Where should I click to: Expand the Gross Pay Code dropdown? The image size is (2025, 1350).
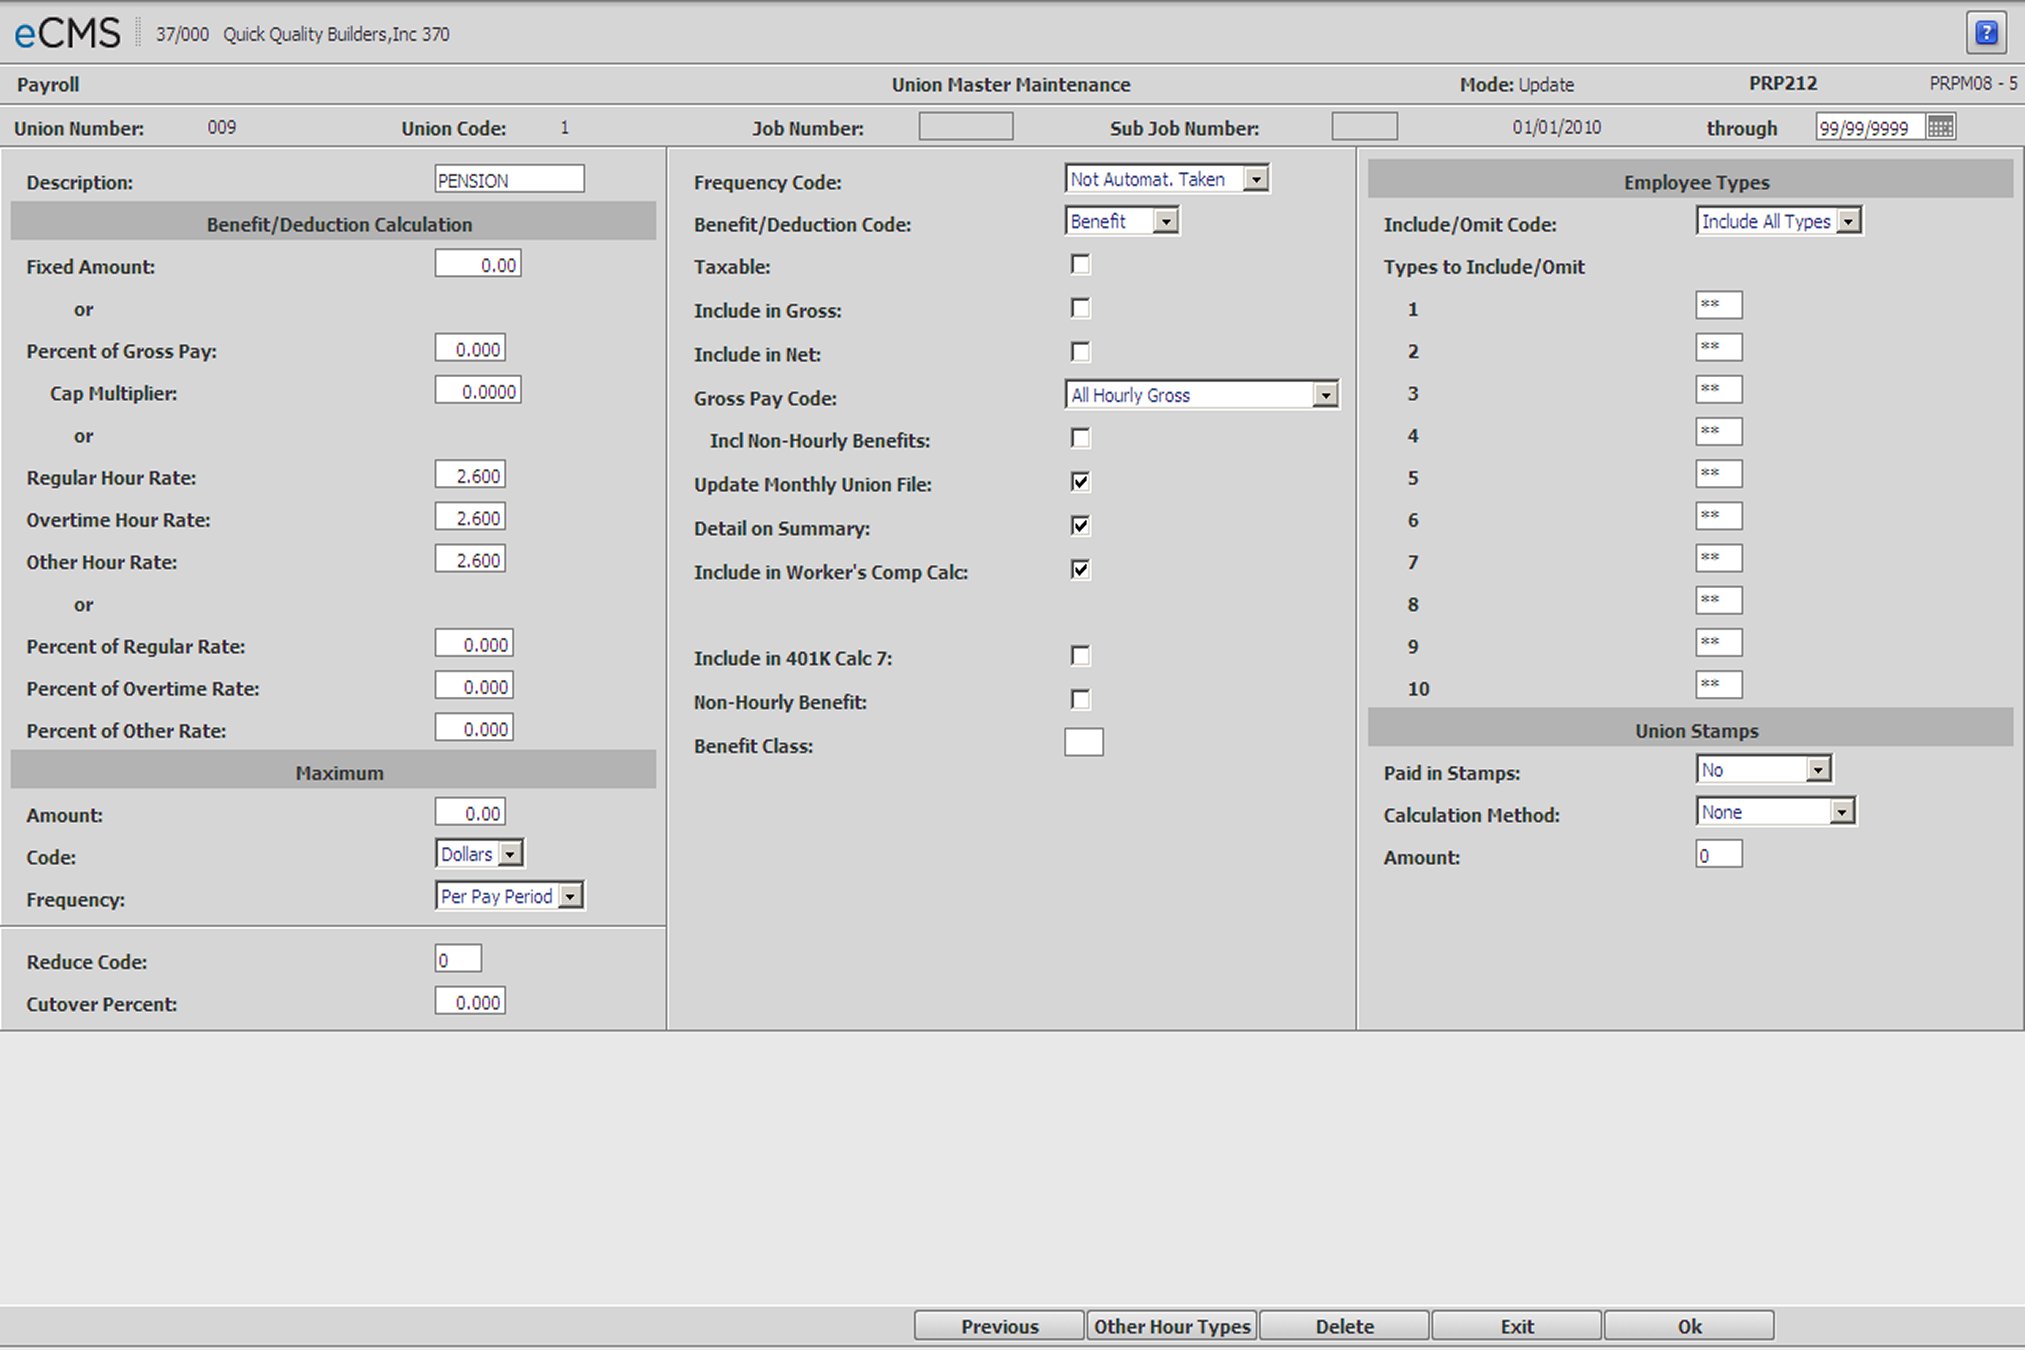coord(1321,396)
